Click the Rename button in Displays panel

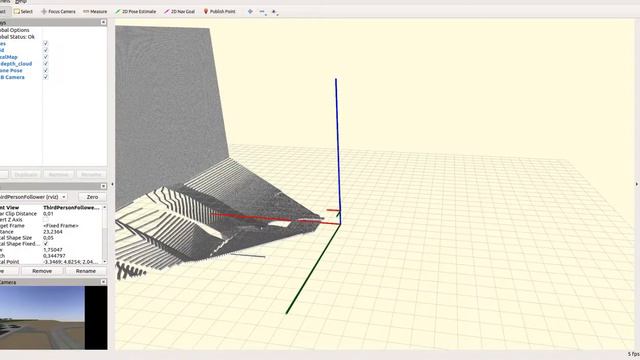pyautogui.click(x=91, y=175)
